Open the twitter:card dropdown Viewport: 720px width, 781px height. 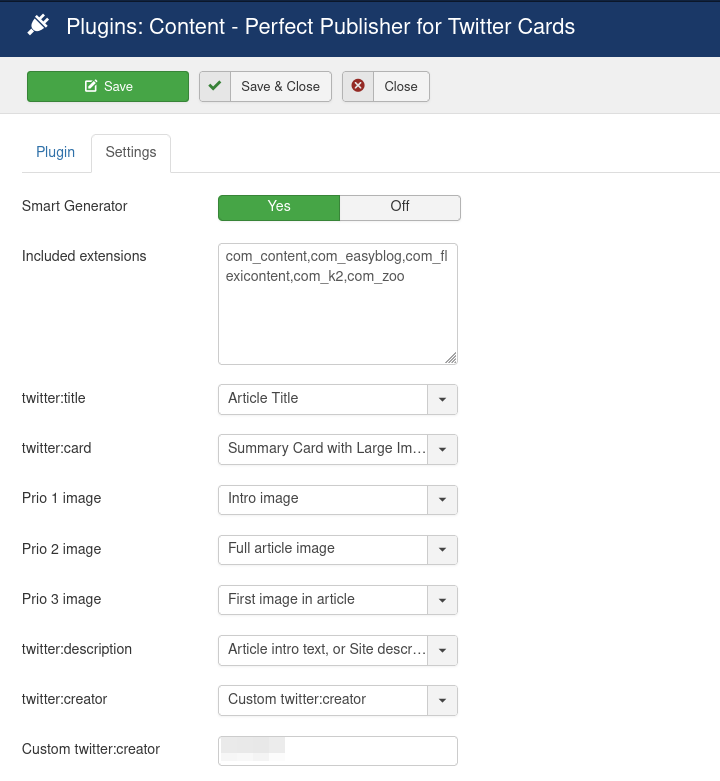pyautogui.click(x=338, y=449)
